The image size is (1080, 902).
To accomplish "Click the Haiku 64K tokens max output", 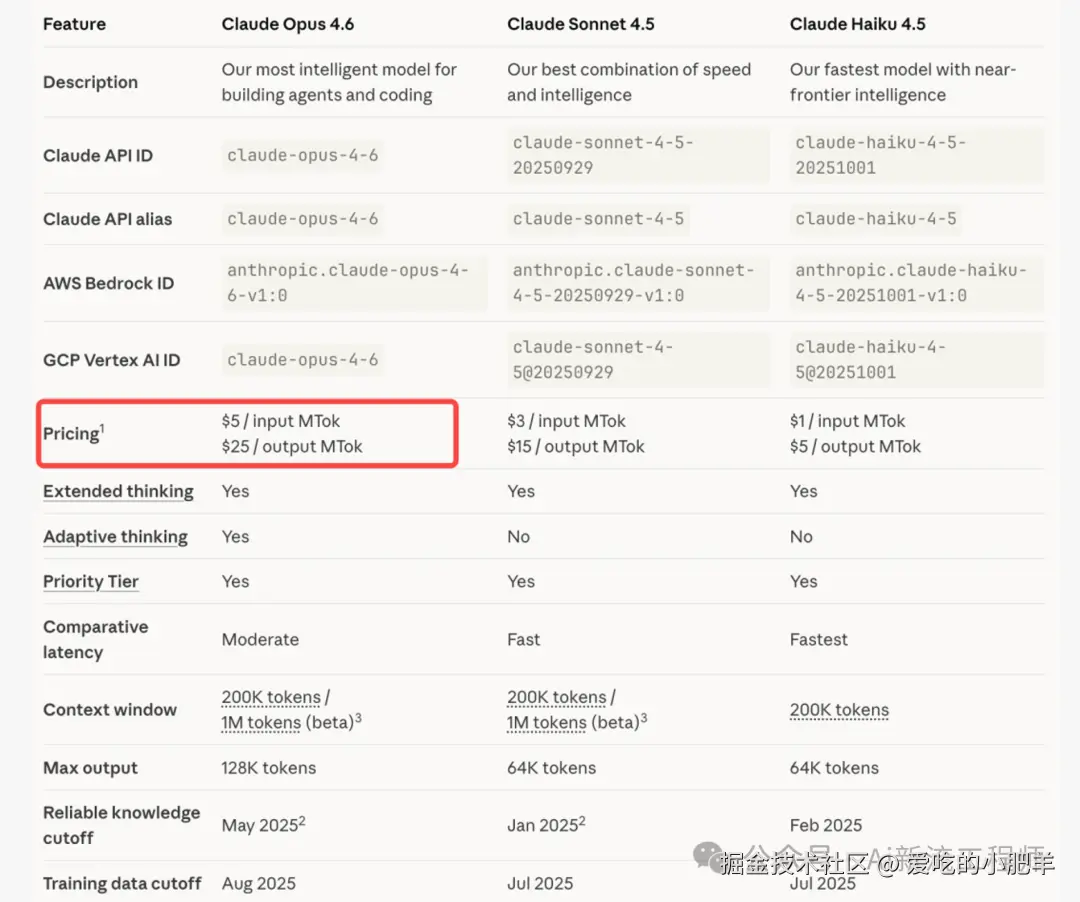I will pos(834,768).
